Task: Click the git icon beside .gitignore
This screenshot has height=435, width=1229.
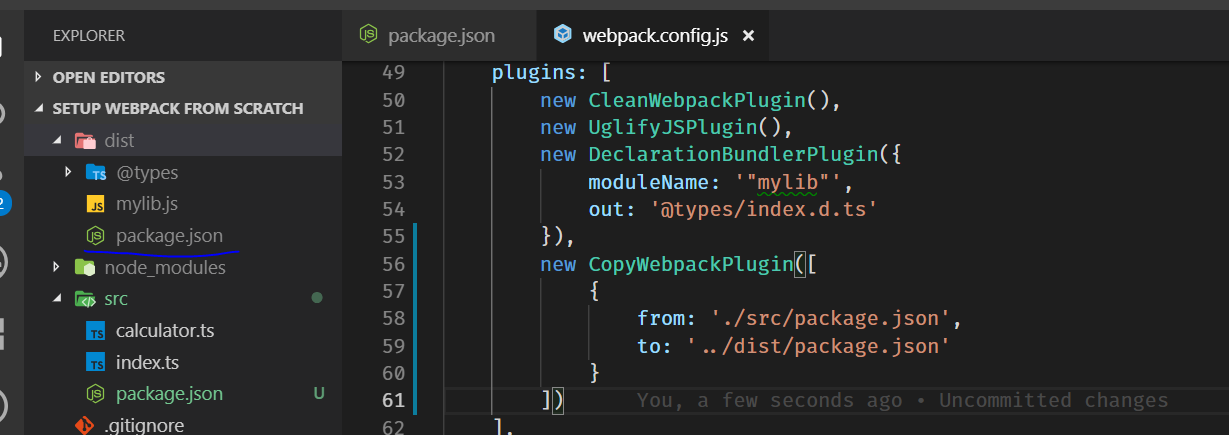Action: click(85, 425)
